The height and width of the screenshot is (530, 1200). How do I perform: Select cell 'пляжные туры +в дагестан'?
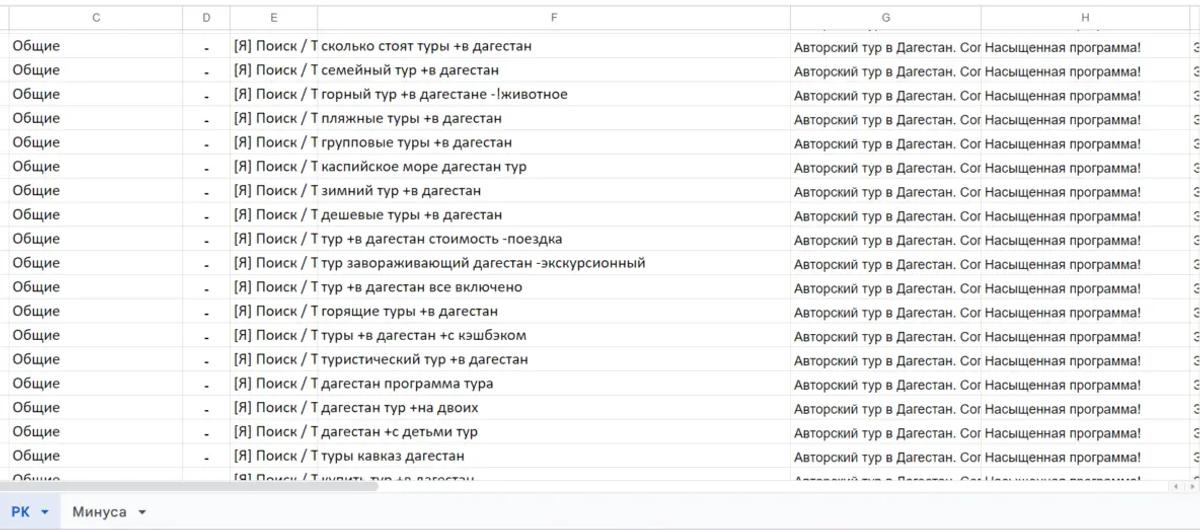[x=554, y=119]
